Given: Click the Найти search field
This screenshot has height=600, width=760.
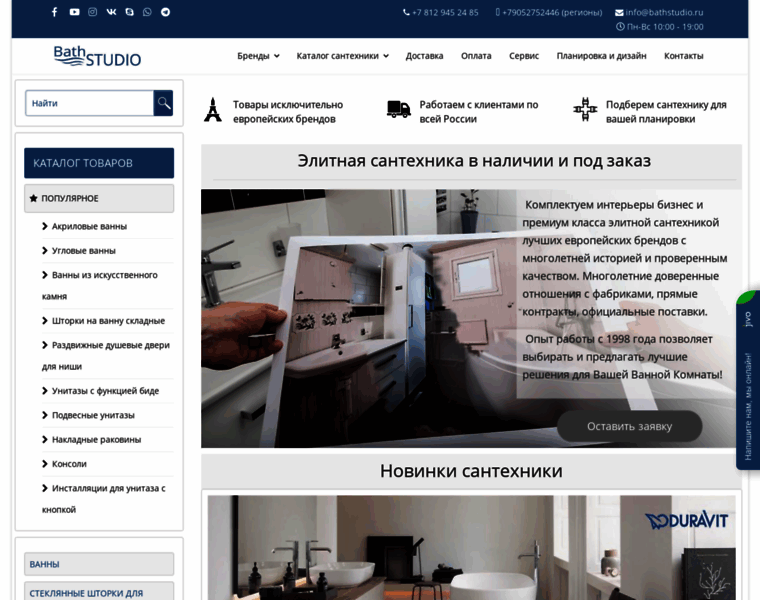Looking at the screenshot, I should click(x=90, y=103).
